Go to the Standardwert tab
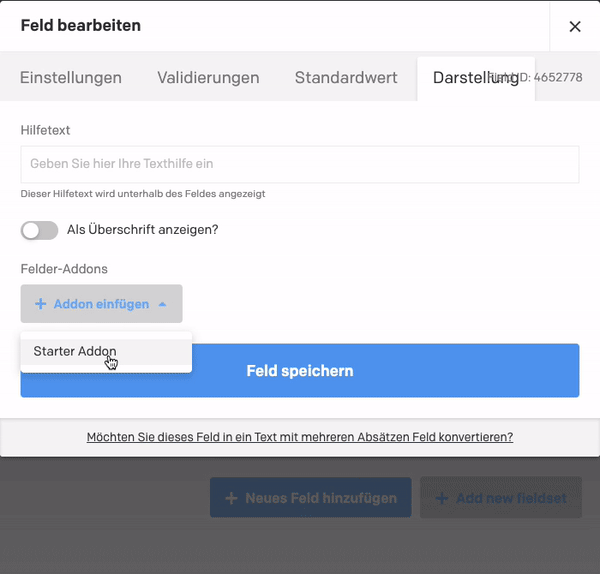This screenshot has height=574, width=600. (346, 78)
